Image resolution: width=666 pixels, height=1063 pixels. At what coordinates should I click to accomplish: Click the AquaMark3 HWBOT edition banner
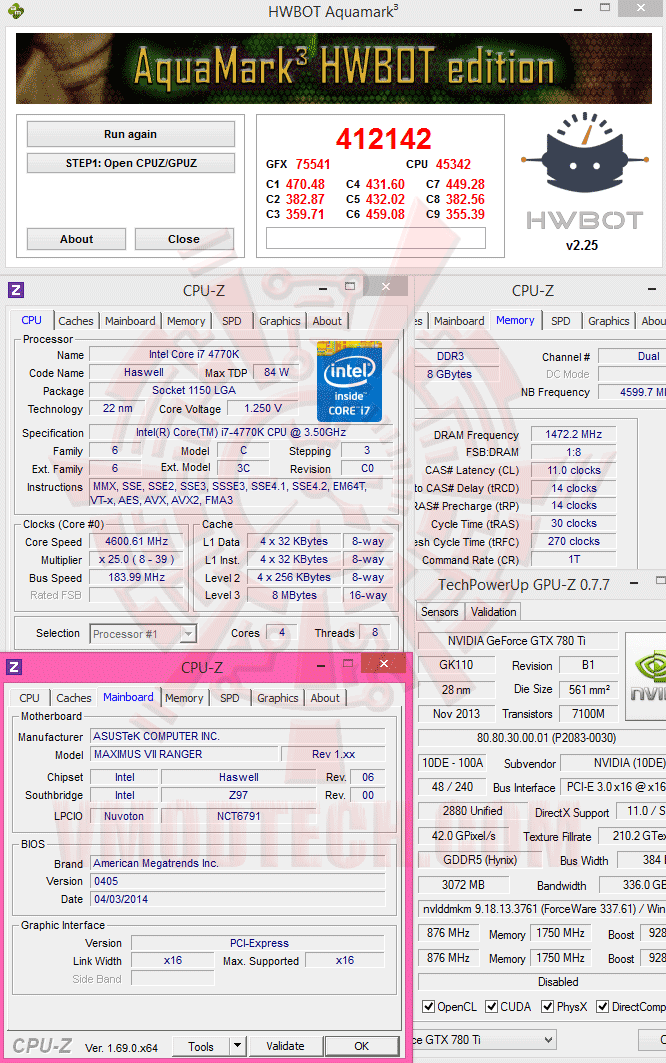pos(334,68)
